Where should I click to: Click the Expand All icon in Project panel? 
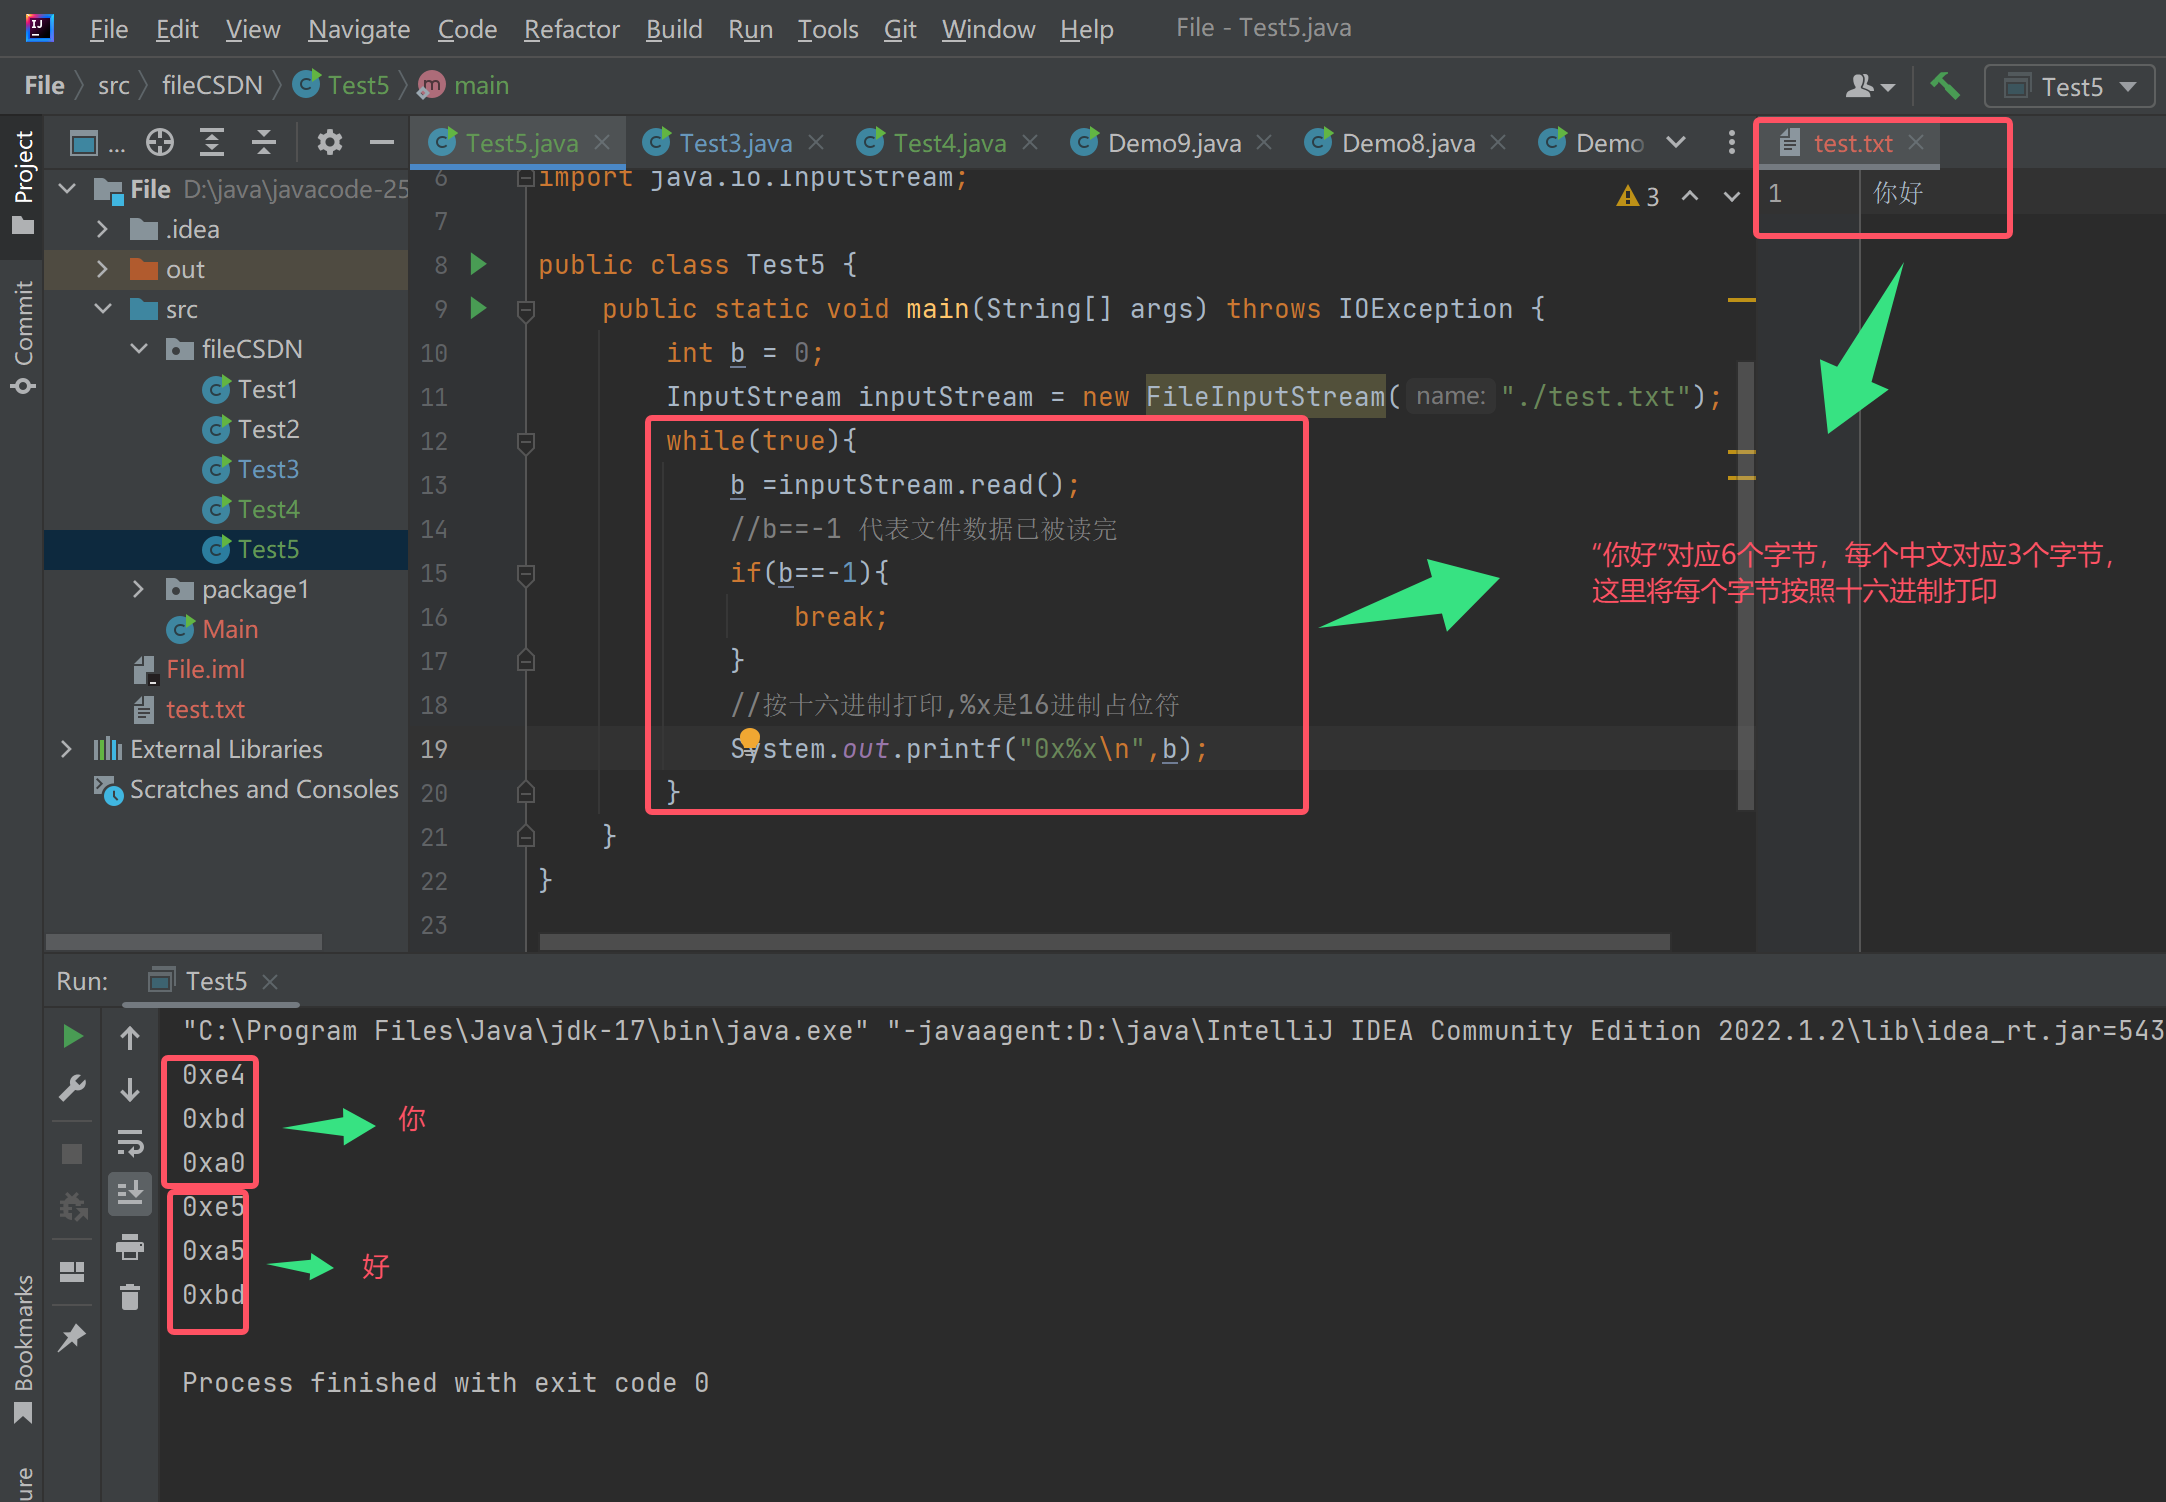pyautogui.click(x=212, y=143)
